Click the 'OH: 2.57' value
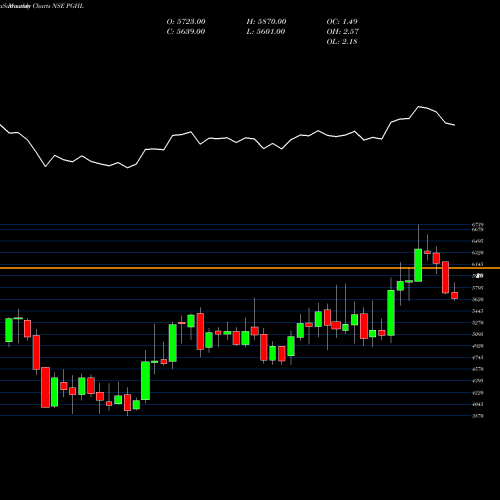This screenshot has width=500, height=500. [343, 32]
